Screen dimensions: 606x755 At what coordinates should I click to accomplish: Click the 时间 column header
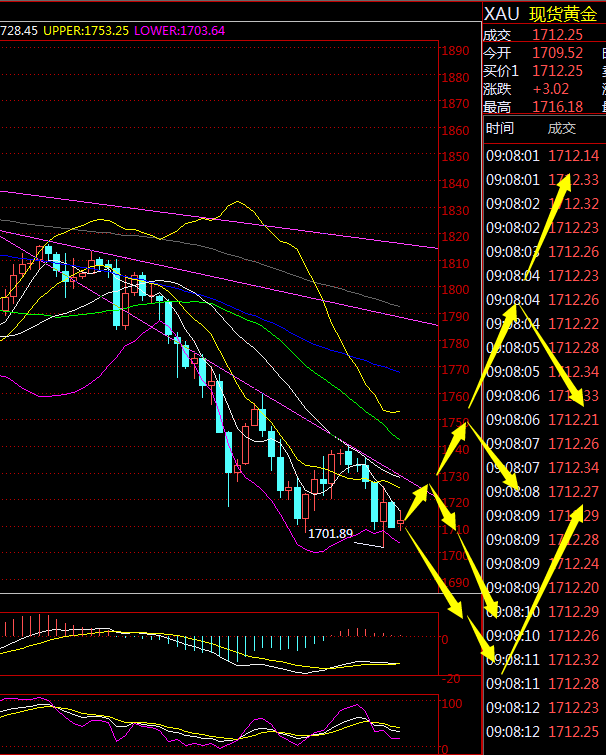pyautogui.click(x=500, y=128)
